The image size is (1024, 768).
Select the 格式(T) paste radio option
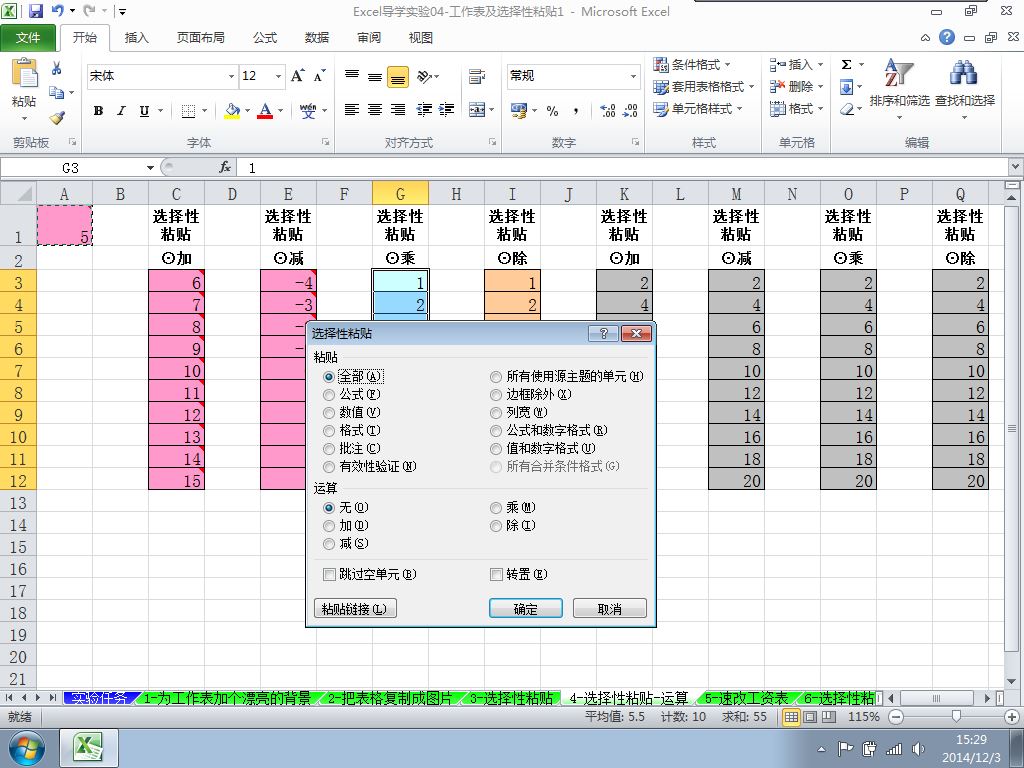click(x=329, y=430)
